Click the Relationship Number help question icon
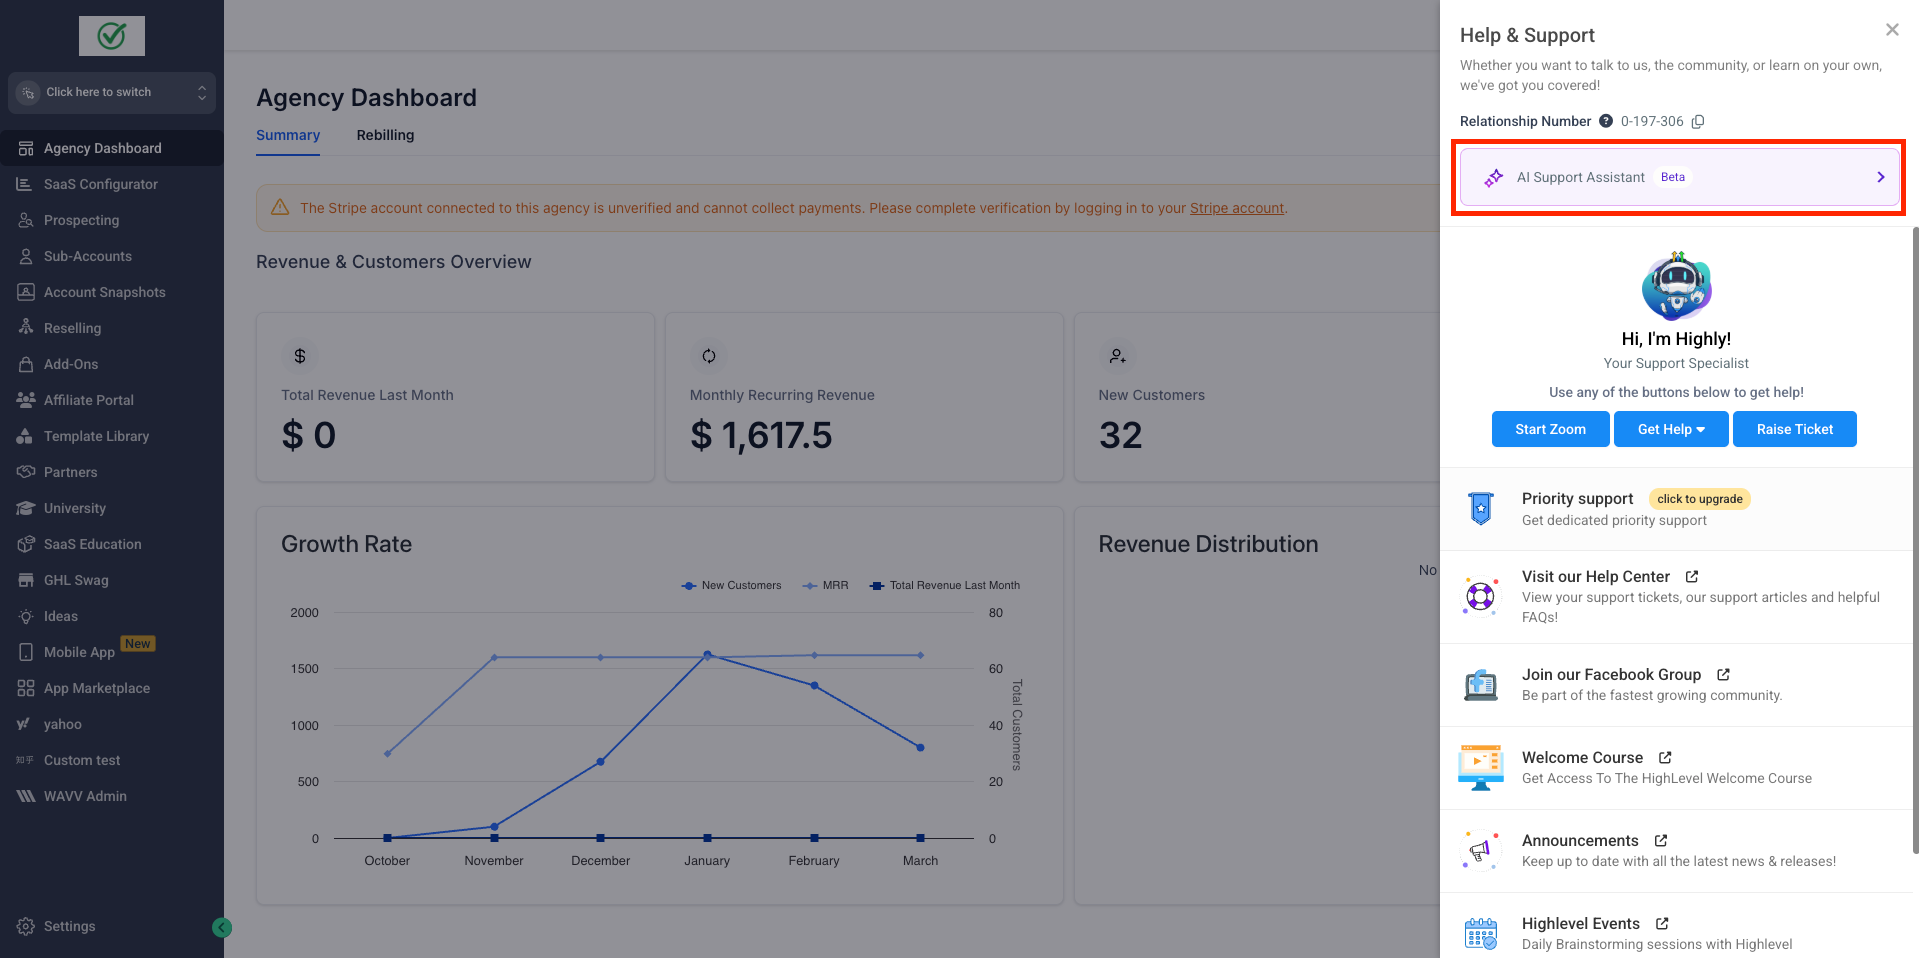The height and width of the screenshot is (958, 1919). 1606,121
